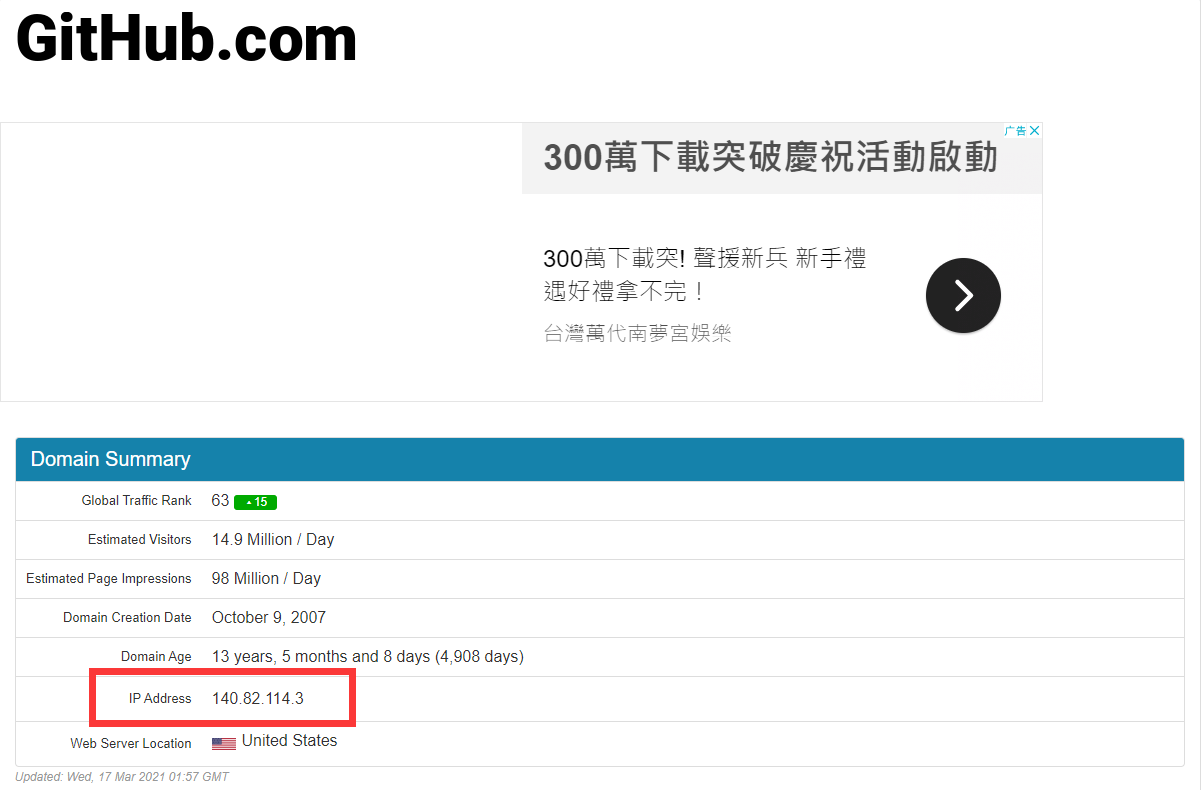Click the 98 Million / Day impressions value
The width and height of the screenshot is (1201, 790).
tap(266, 578)
